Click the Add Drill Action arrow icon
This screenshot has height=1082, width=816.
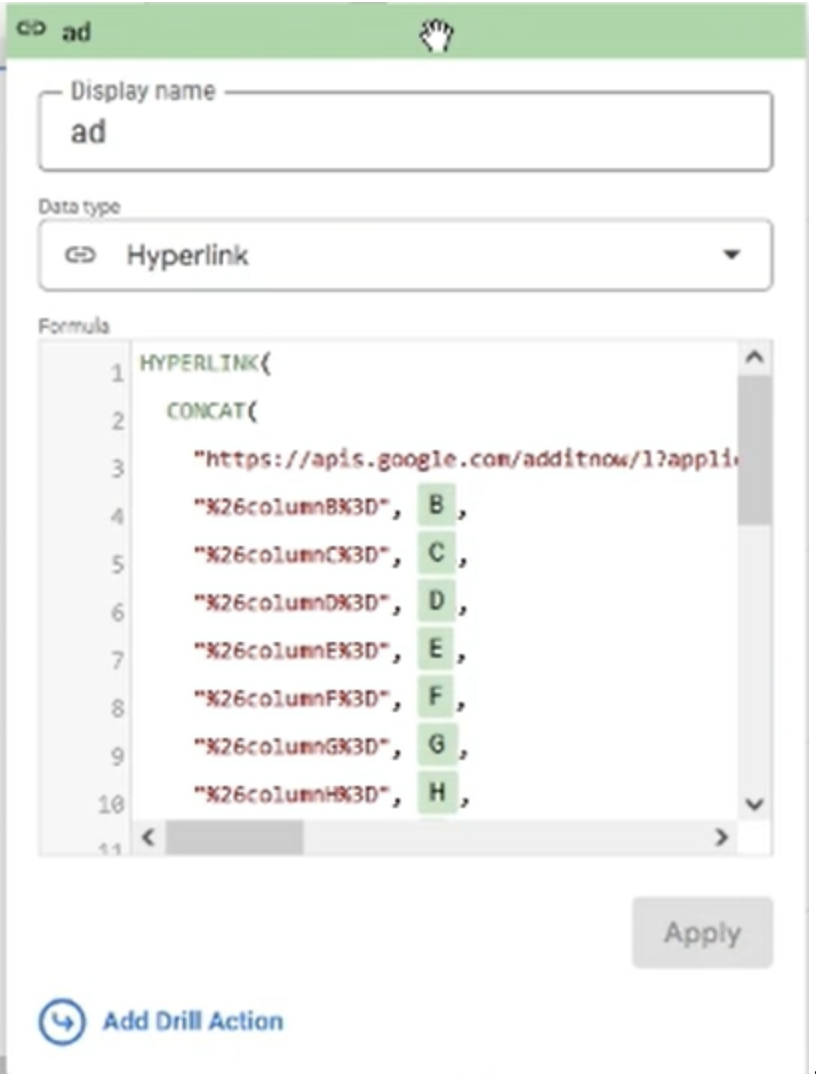pos(59,1021)
